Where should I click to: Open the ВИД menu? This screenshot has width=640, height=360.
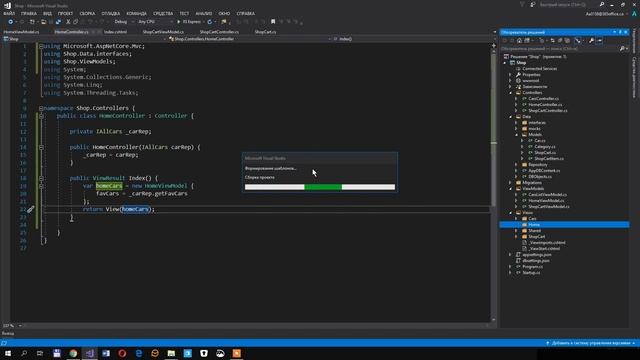click(47, 13)
